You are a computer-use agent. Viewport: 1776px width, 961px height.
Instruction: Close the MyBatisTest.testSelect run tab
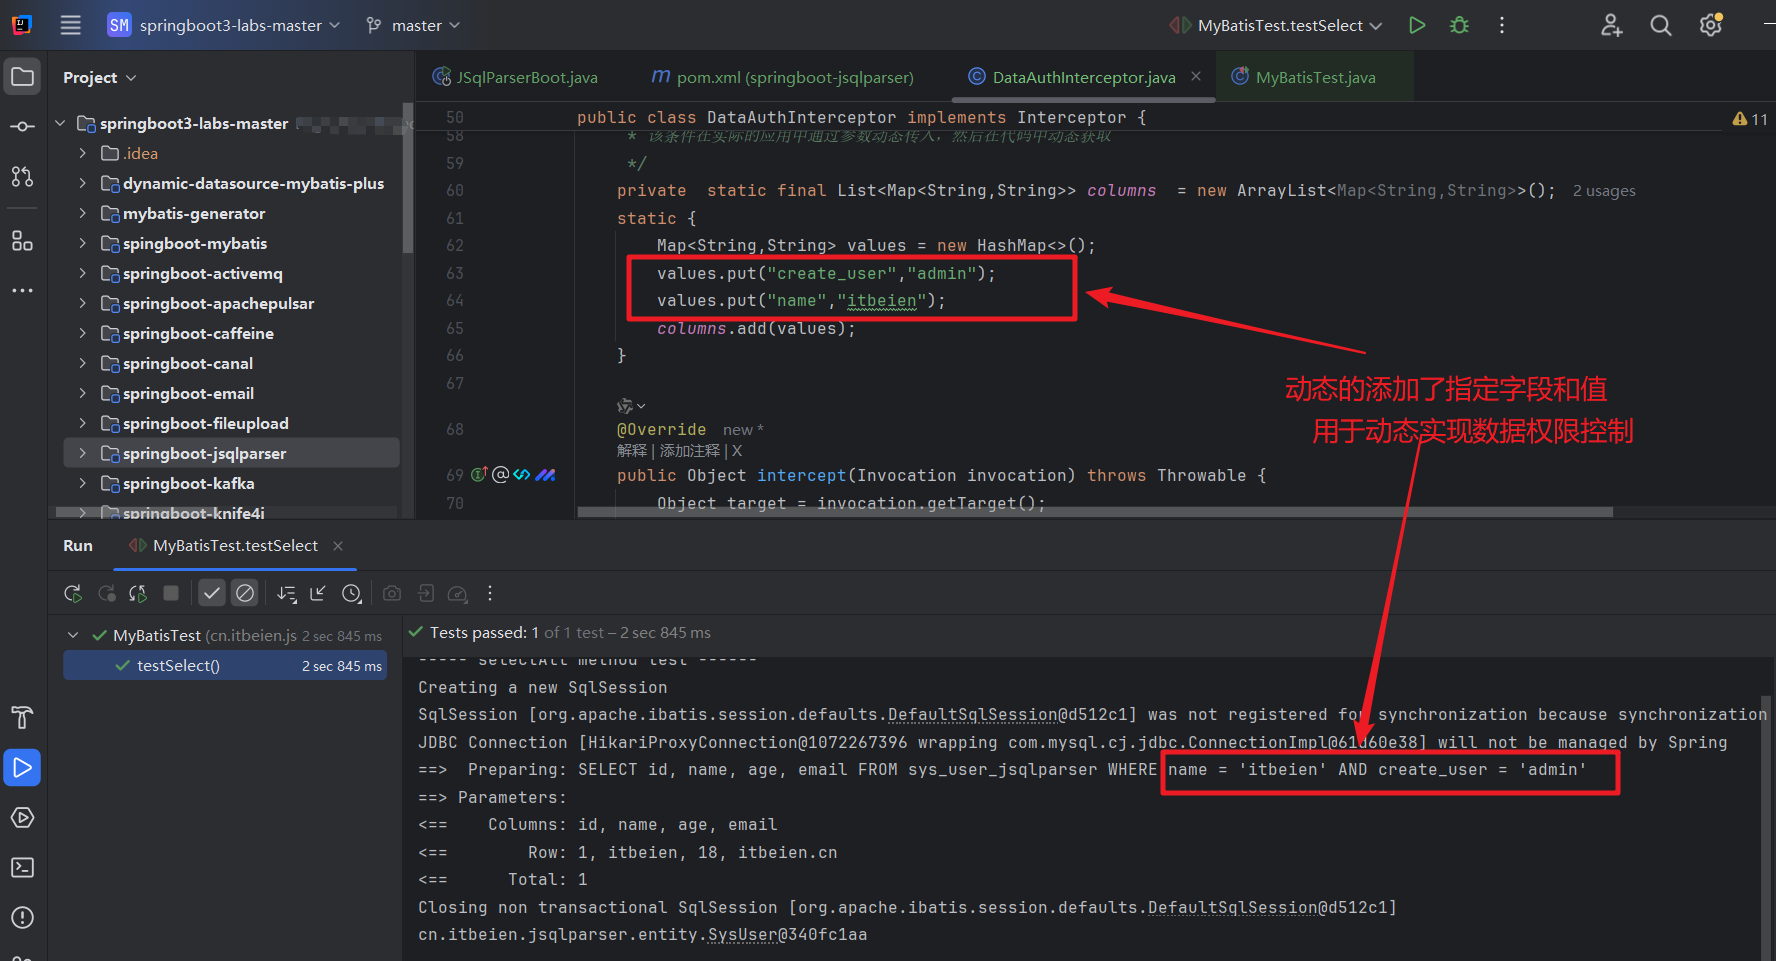338,545
